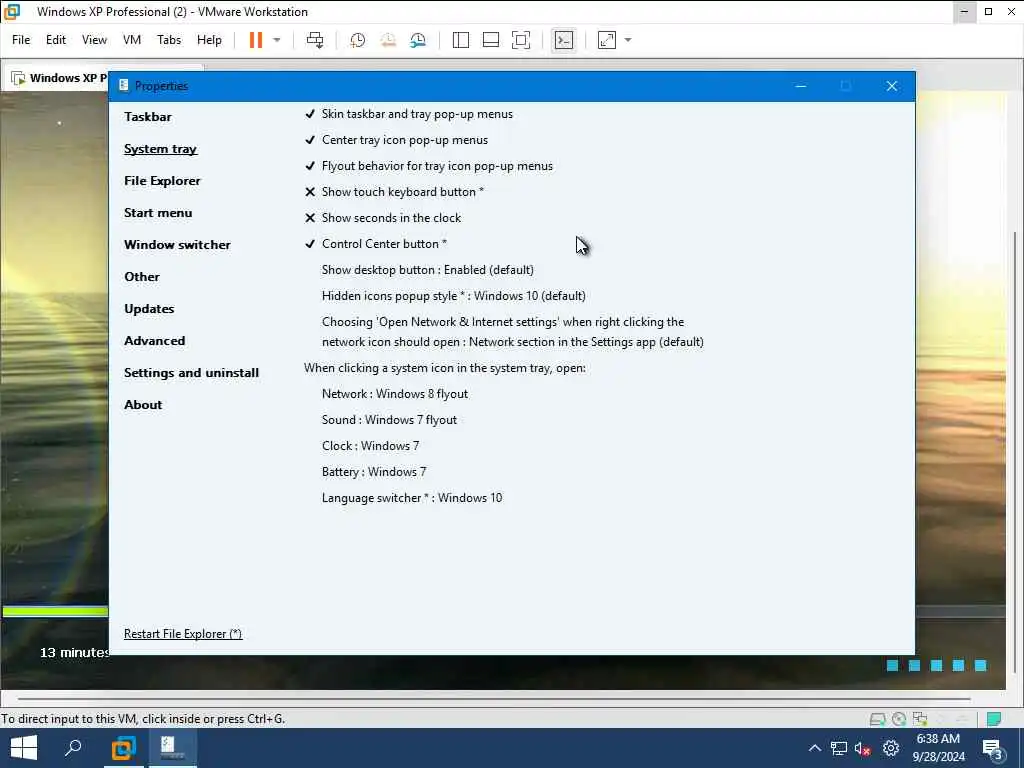Open the File Explorer section

[162, 181]
